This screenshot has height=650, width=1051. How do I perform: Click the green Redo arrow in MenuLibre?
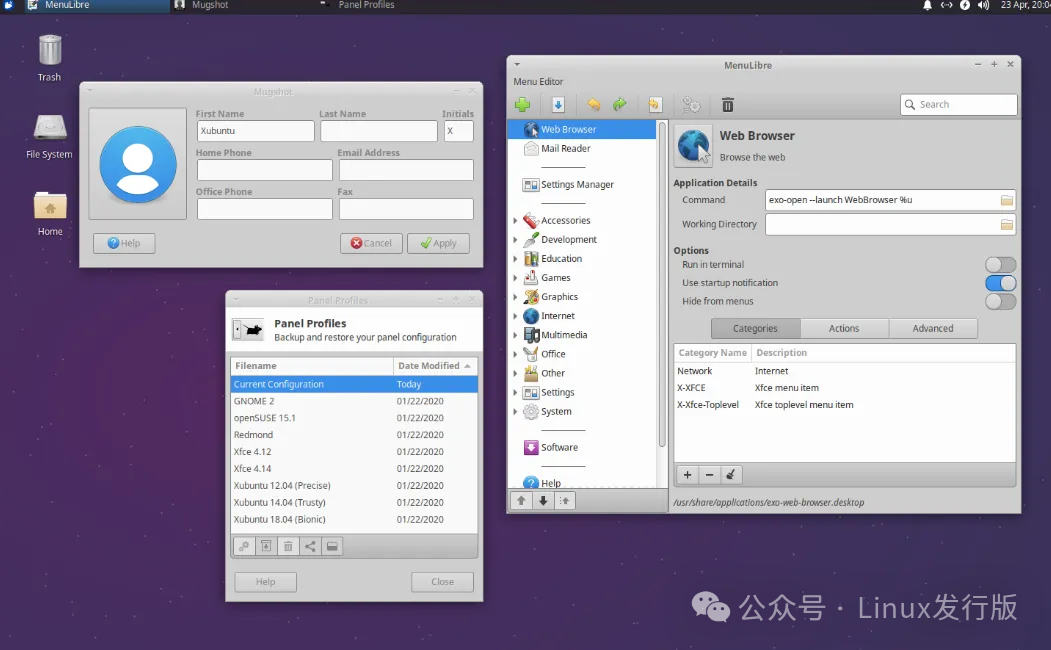[619, 105]
